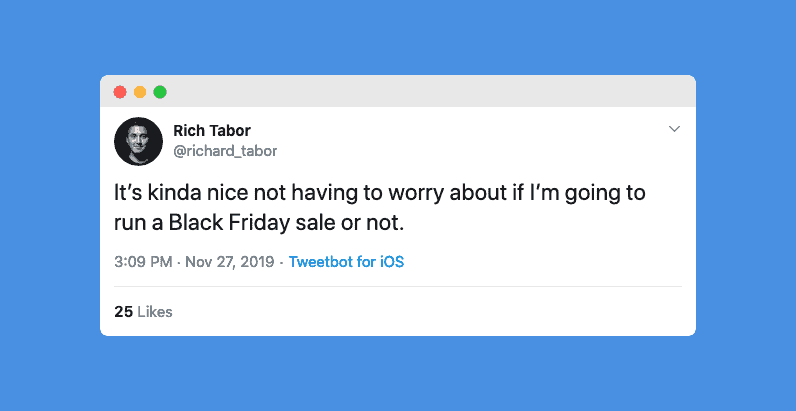Click the @richard_tabor handle
This screenshot has height=411, width=796.
tap(225, 151)
